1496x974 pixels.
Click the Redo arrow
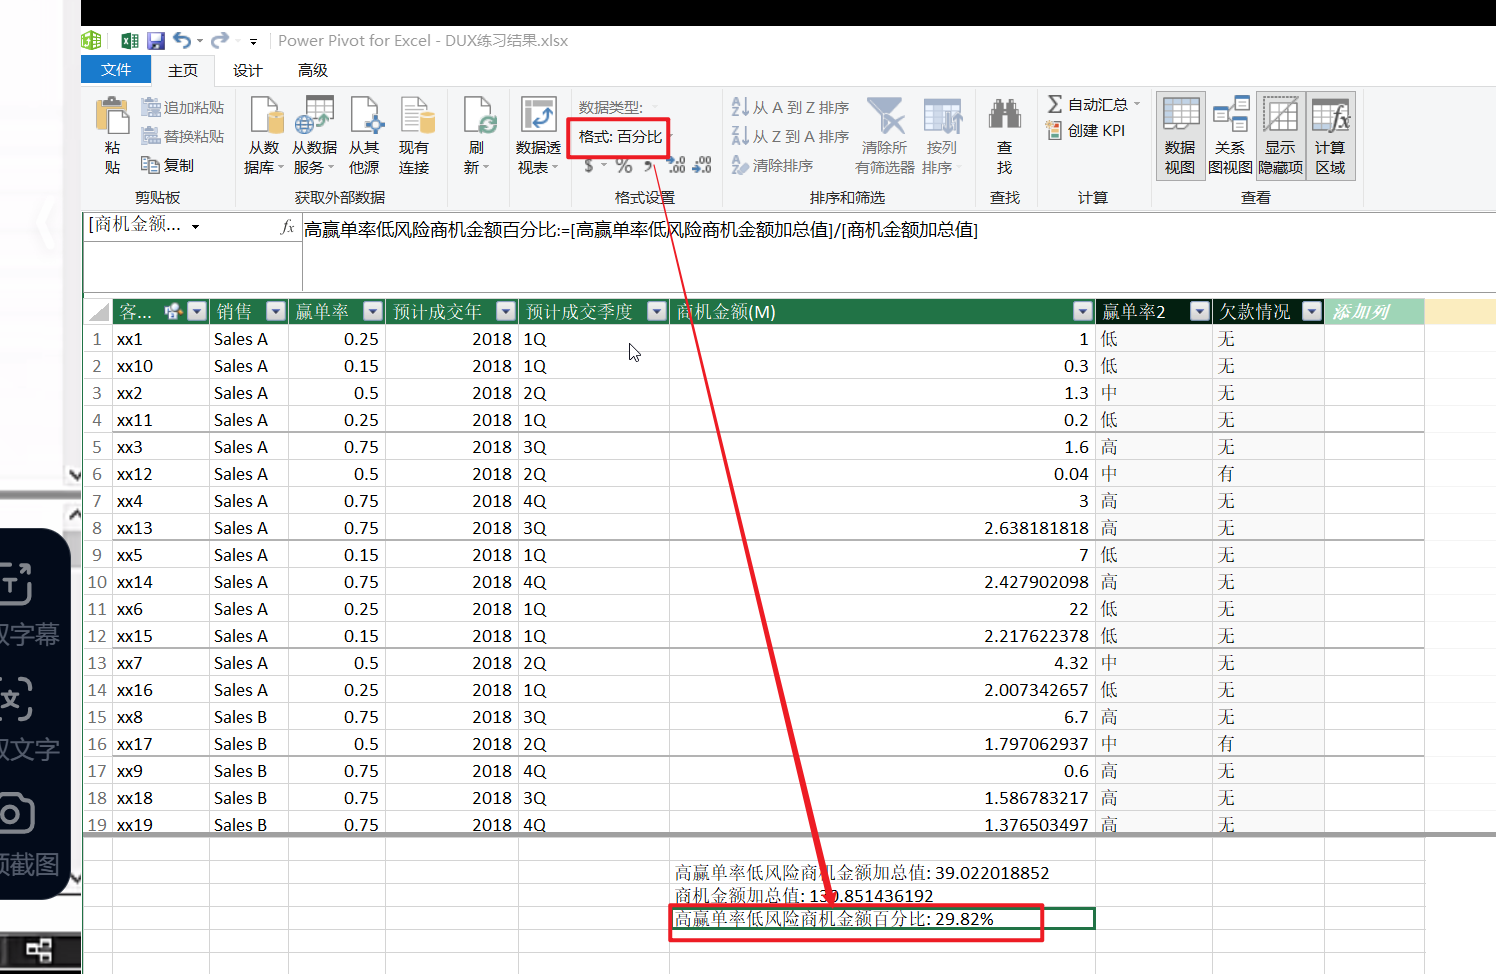click(x=219, y=41)
